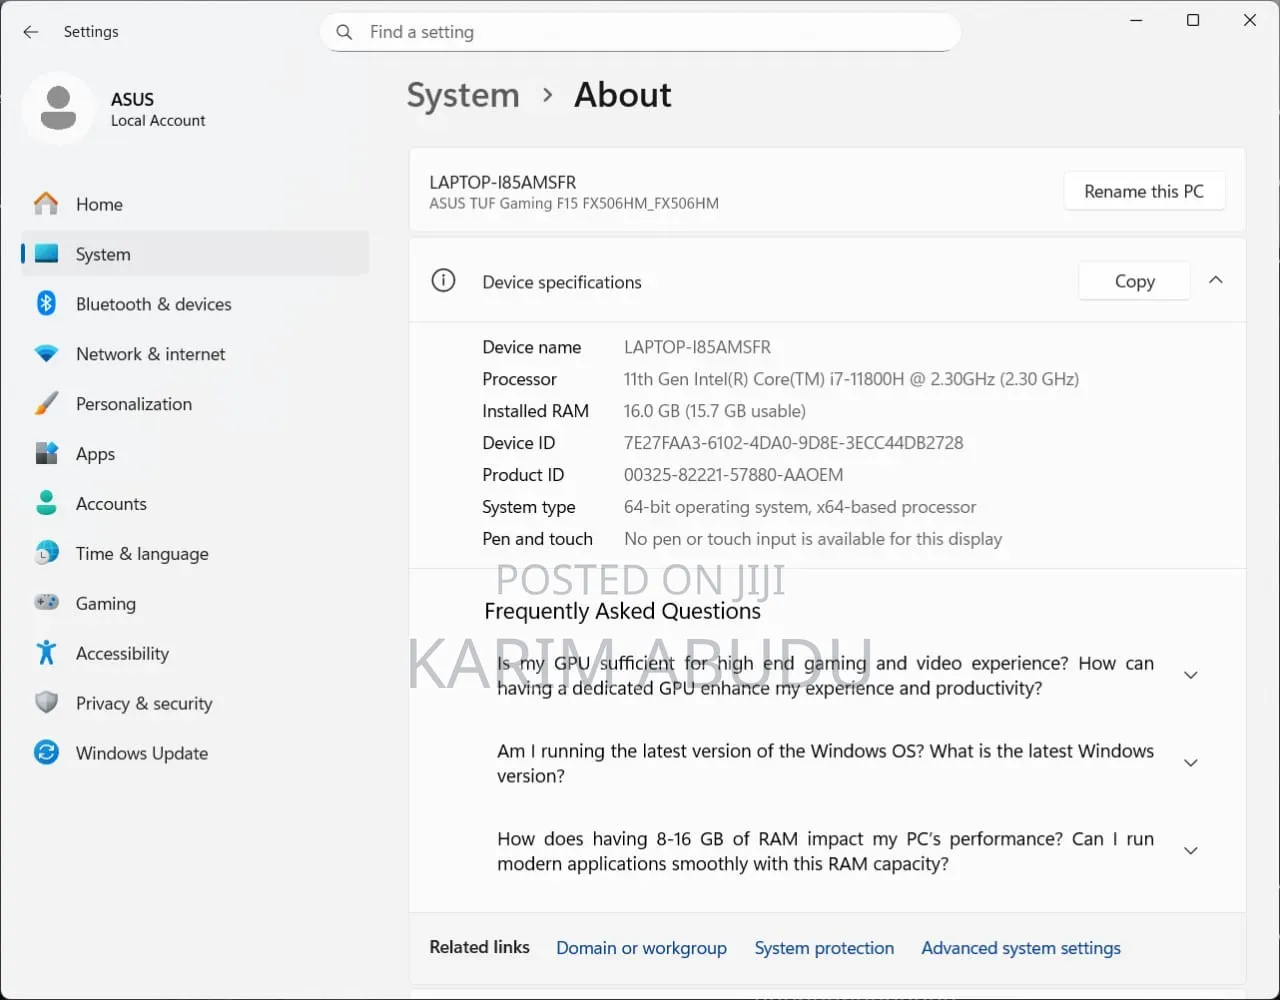
Task: Select Bluetooth & devices in sidebar
Action: (x=195, y=304)
